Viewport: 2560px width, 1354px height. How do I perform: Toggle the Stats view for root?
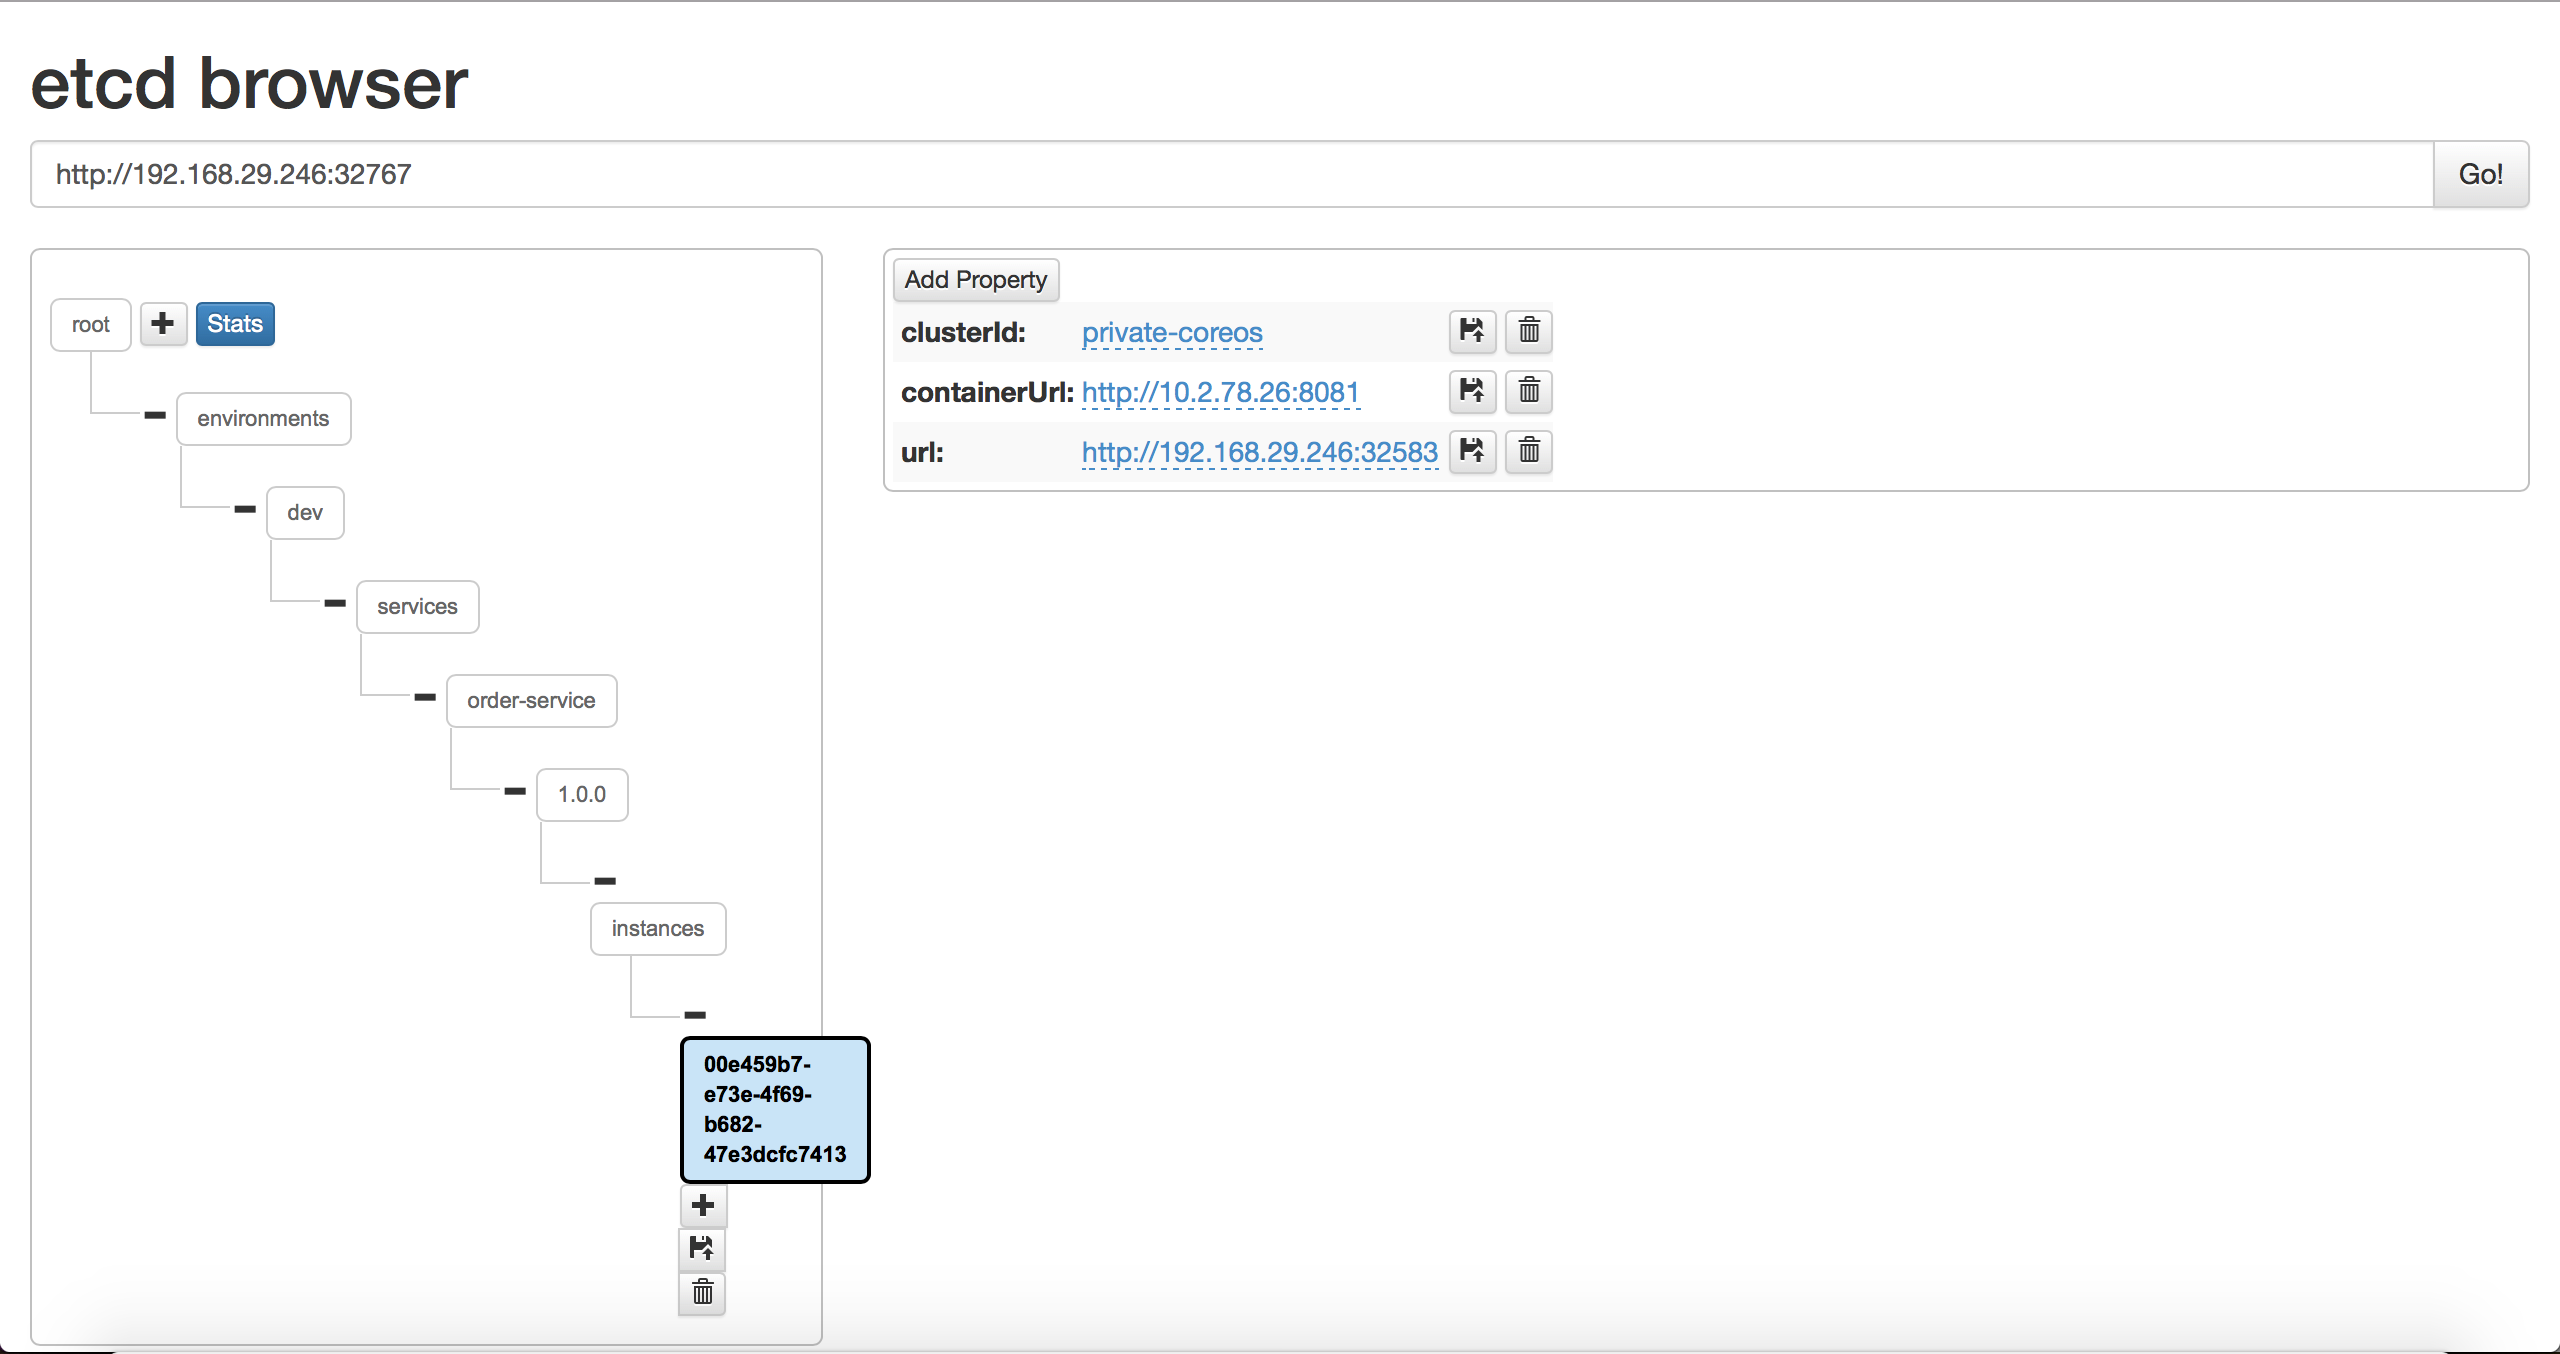coord(234,323)
